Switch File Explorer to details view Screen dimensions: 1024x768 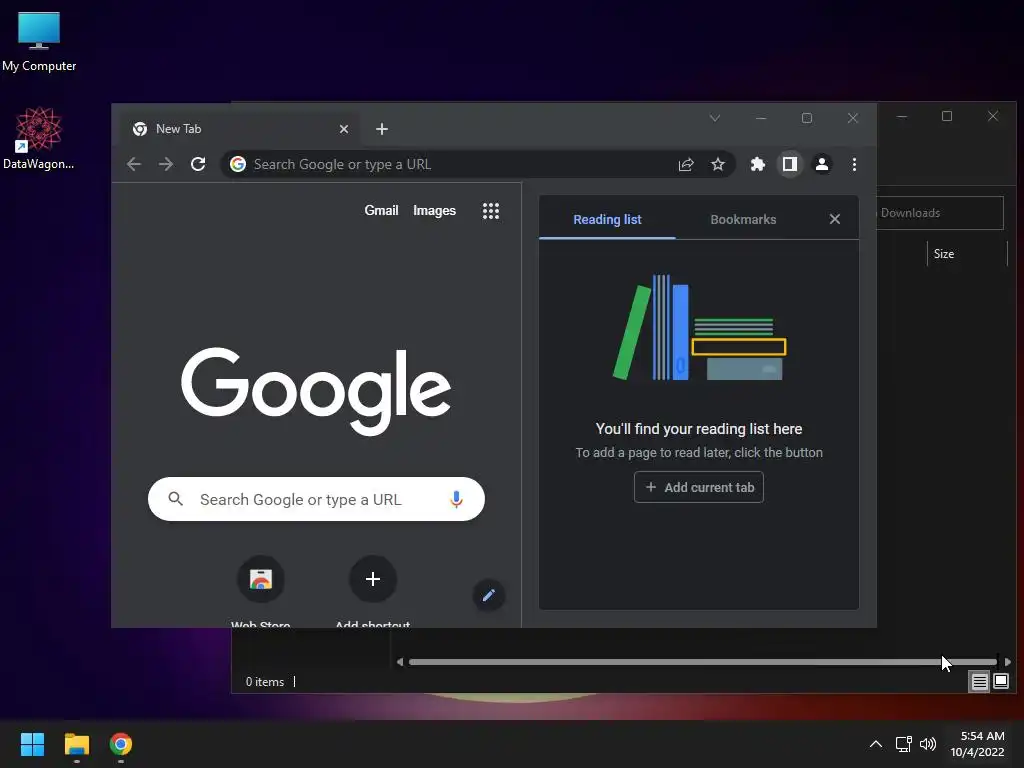(x=980, y=682)
